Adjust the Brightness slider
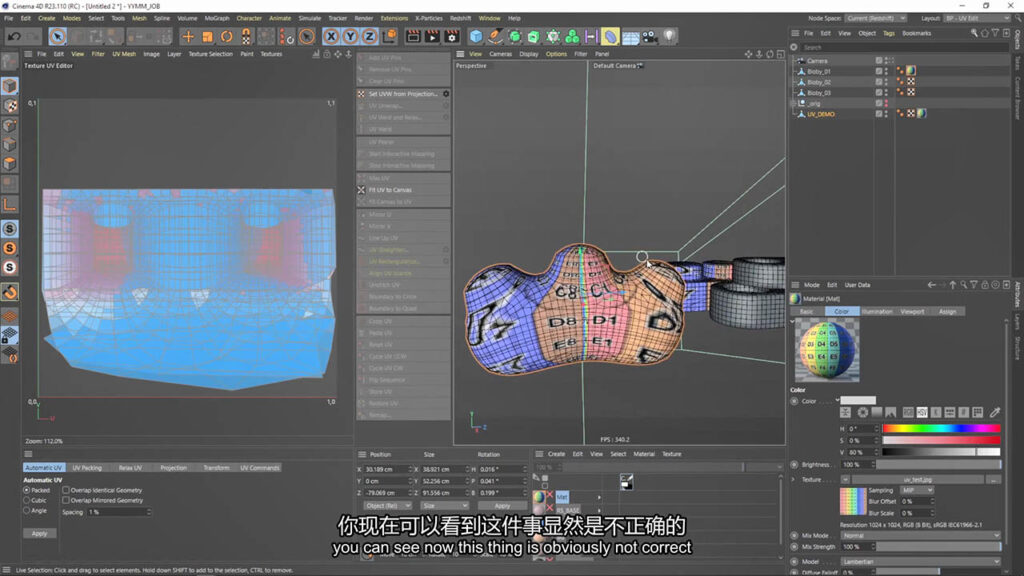This screenshot has height=576, width=1024. click(x=938, y=464)
